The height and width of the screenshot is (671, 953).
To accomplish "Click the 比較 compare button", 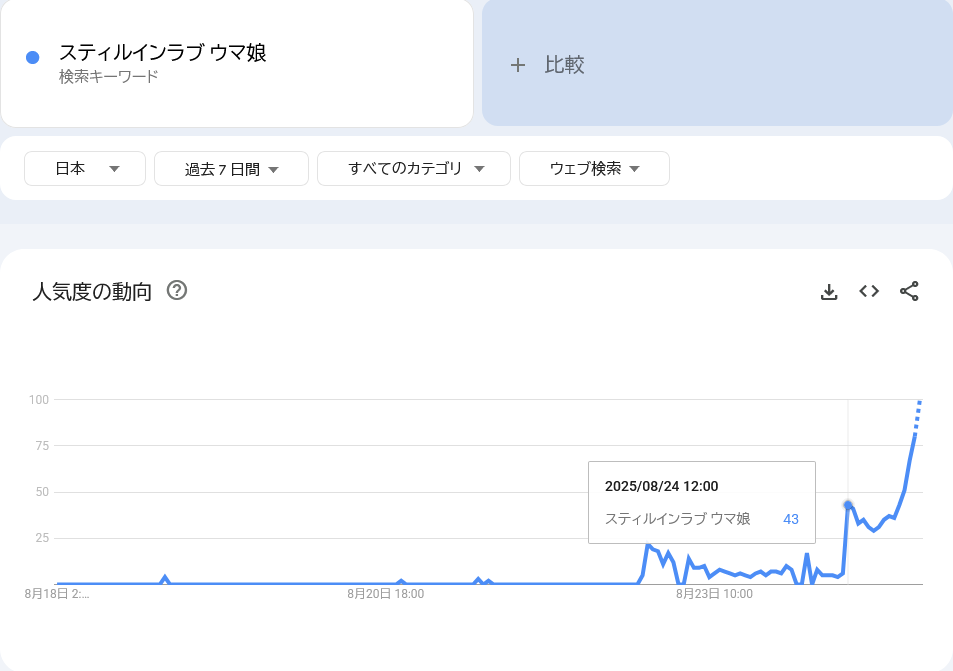I will [564, 65].
